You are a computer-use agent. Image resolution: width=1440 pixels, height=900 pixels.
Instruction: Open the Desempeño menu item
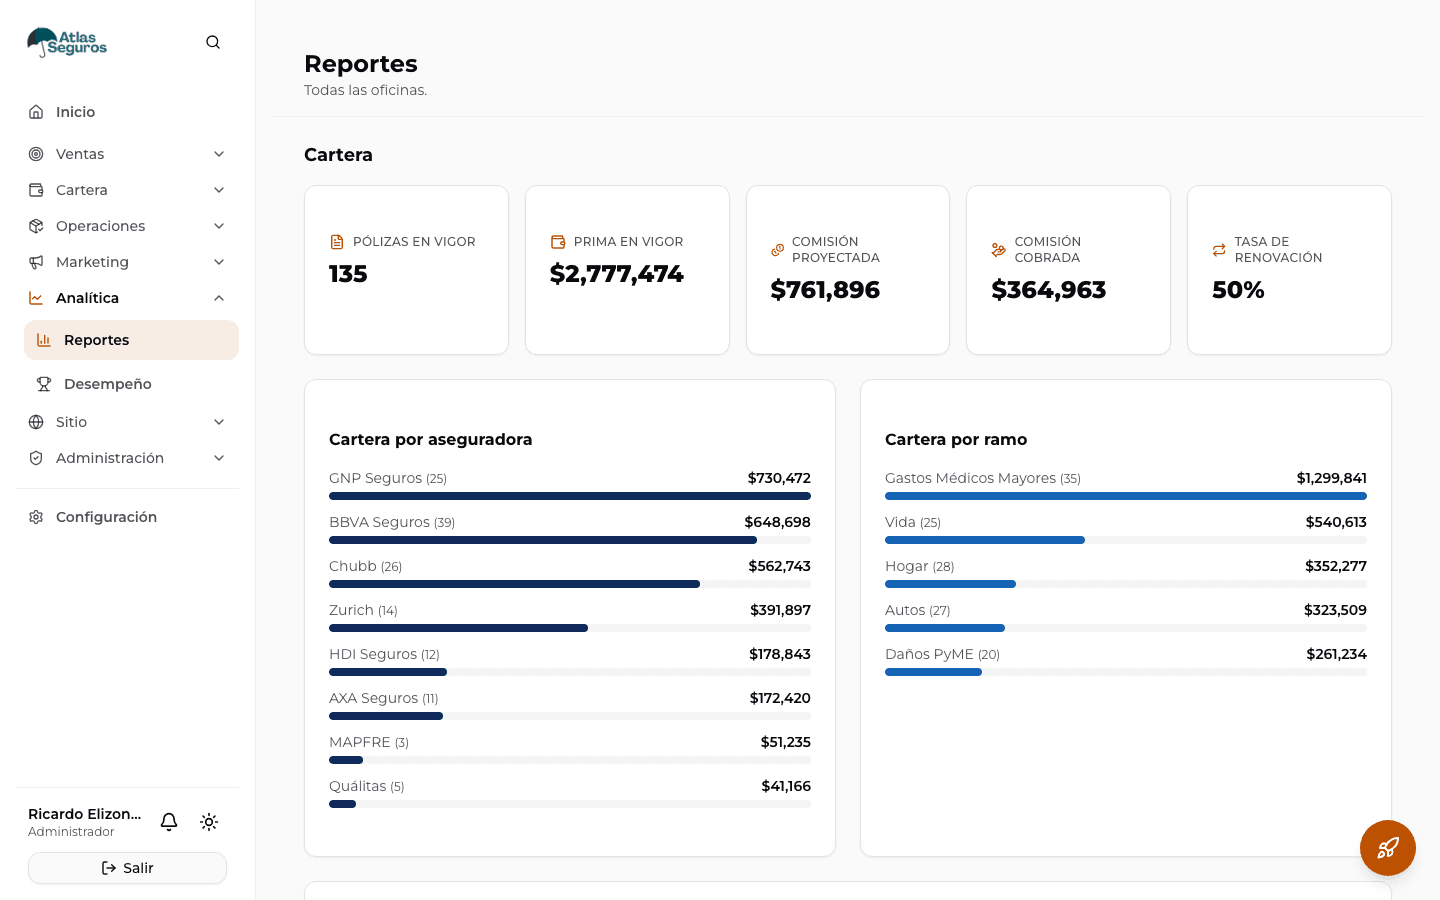pos(131,384)
